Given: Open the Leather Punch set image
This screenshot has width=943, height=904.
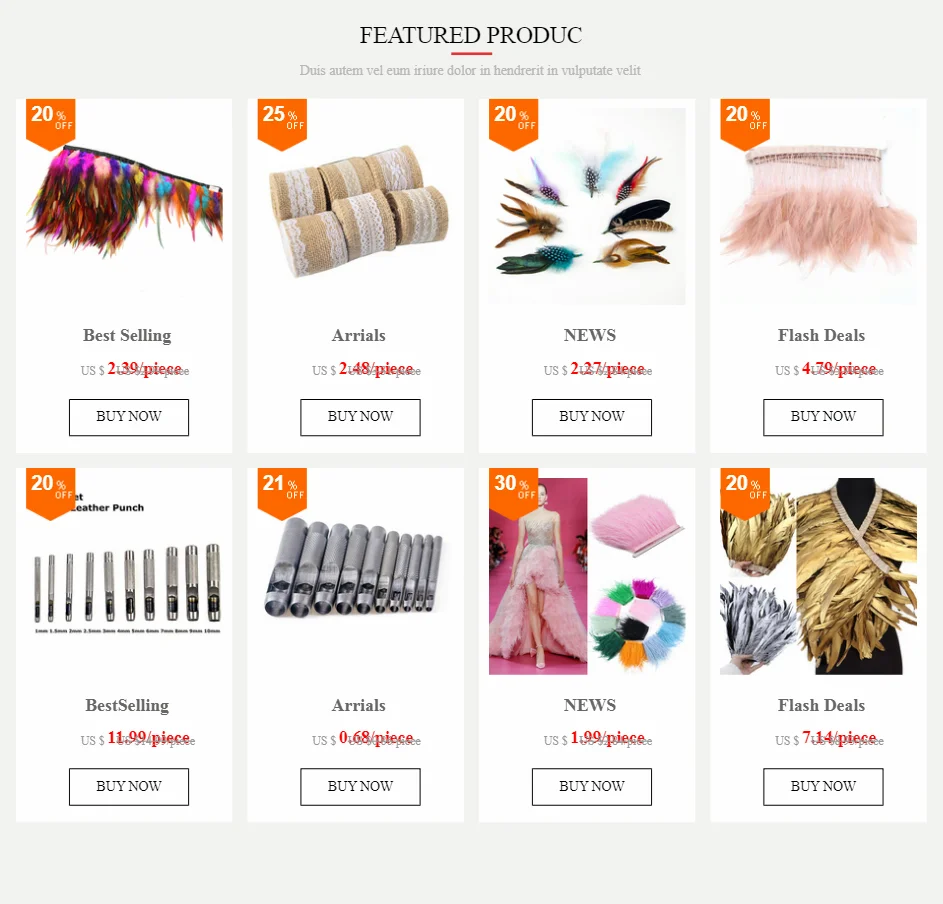Looking at the screenshot, I should tap(124, 576).
